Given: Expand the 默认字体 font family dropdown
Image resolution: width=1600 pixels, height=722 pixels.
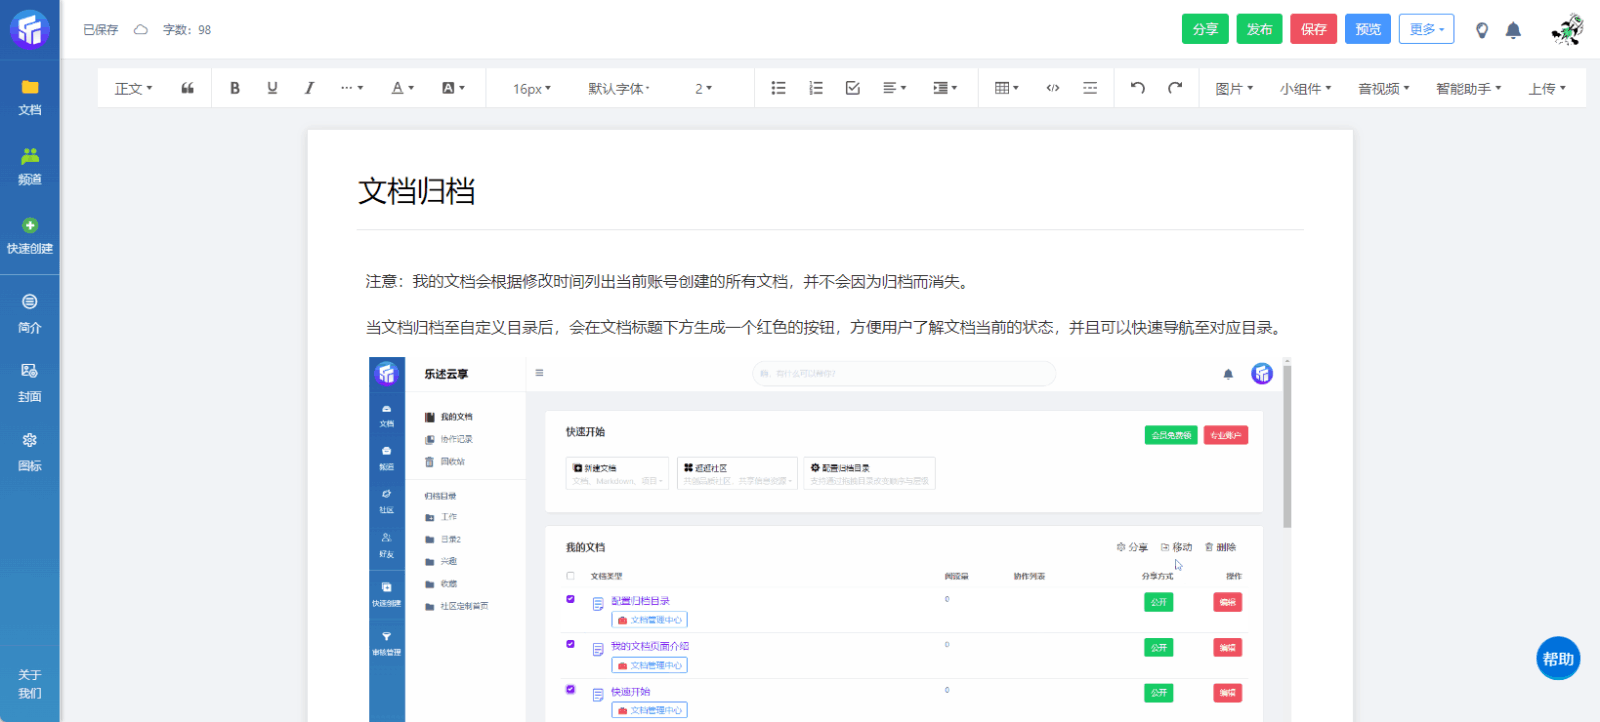Looking at the screenshot, I should click(x=619, y=89).
